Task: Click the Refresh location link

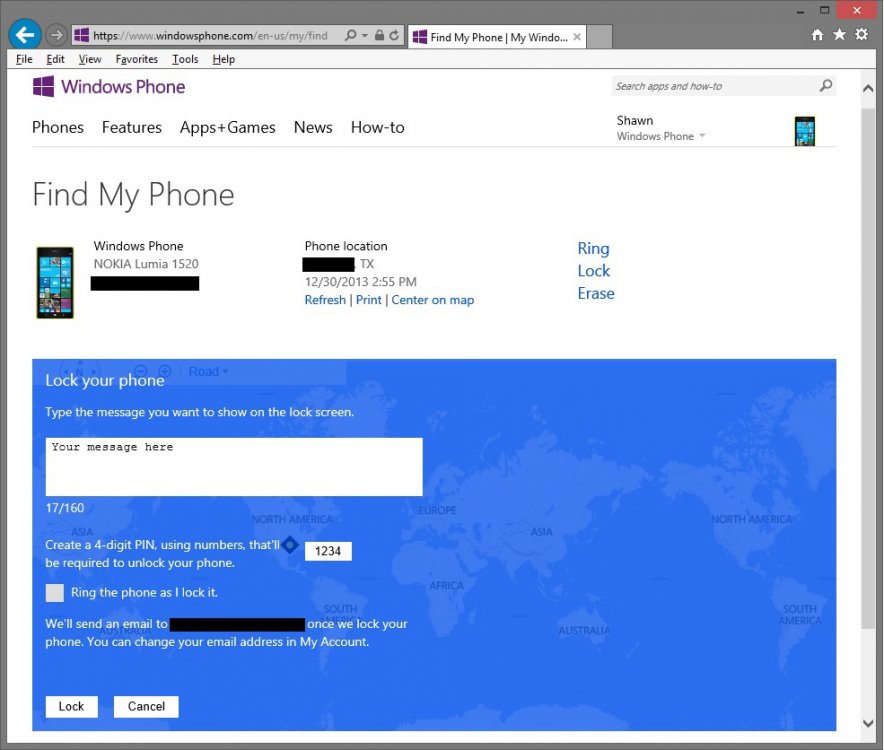Action: click(x=325, y=300)
